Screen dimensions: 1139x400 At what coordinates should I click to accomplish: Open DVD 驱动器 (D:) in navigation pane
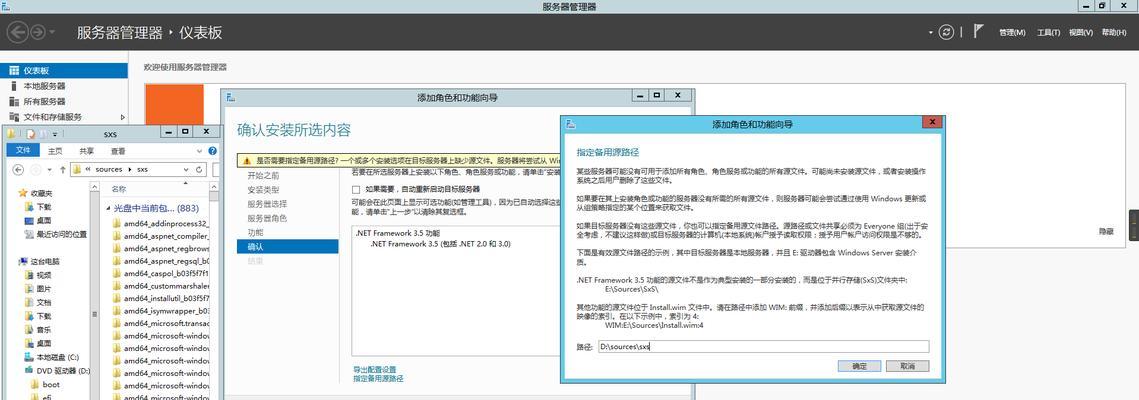57,371
